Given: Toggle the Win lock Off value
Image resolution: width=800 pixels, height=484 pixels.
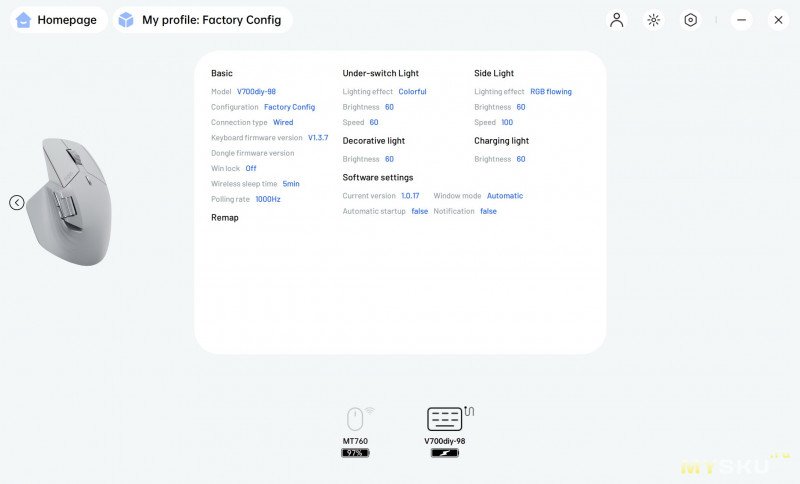Looking at the screenshot, I should pyautogui.click(x=251, y=168).
